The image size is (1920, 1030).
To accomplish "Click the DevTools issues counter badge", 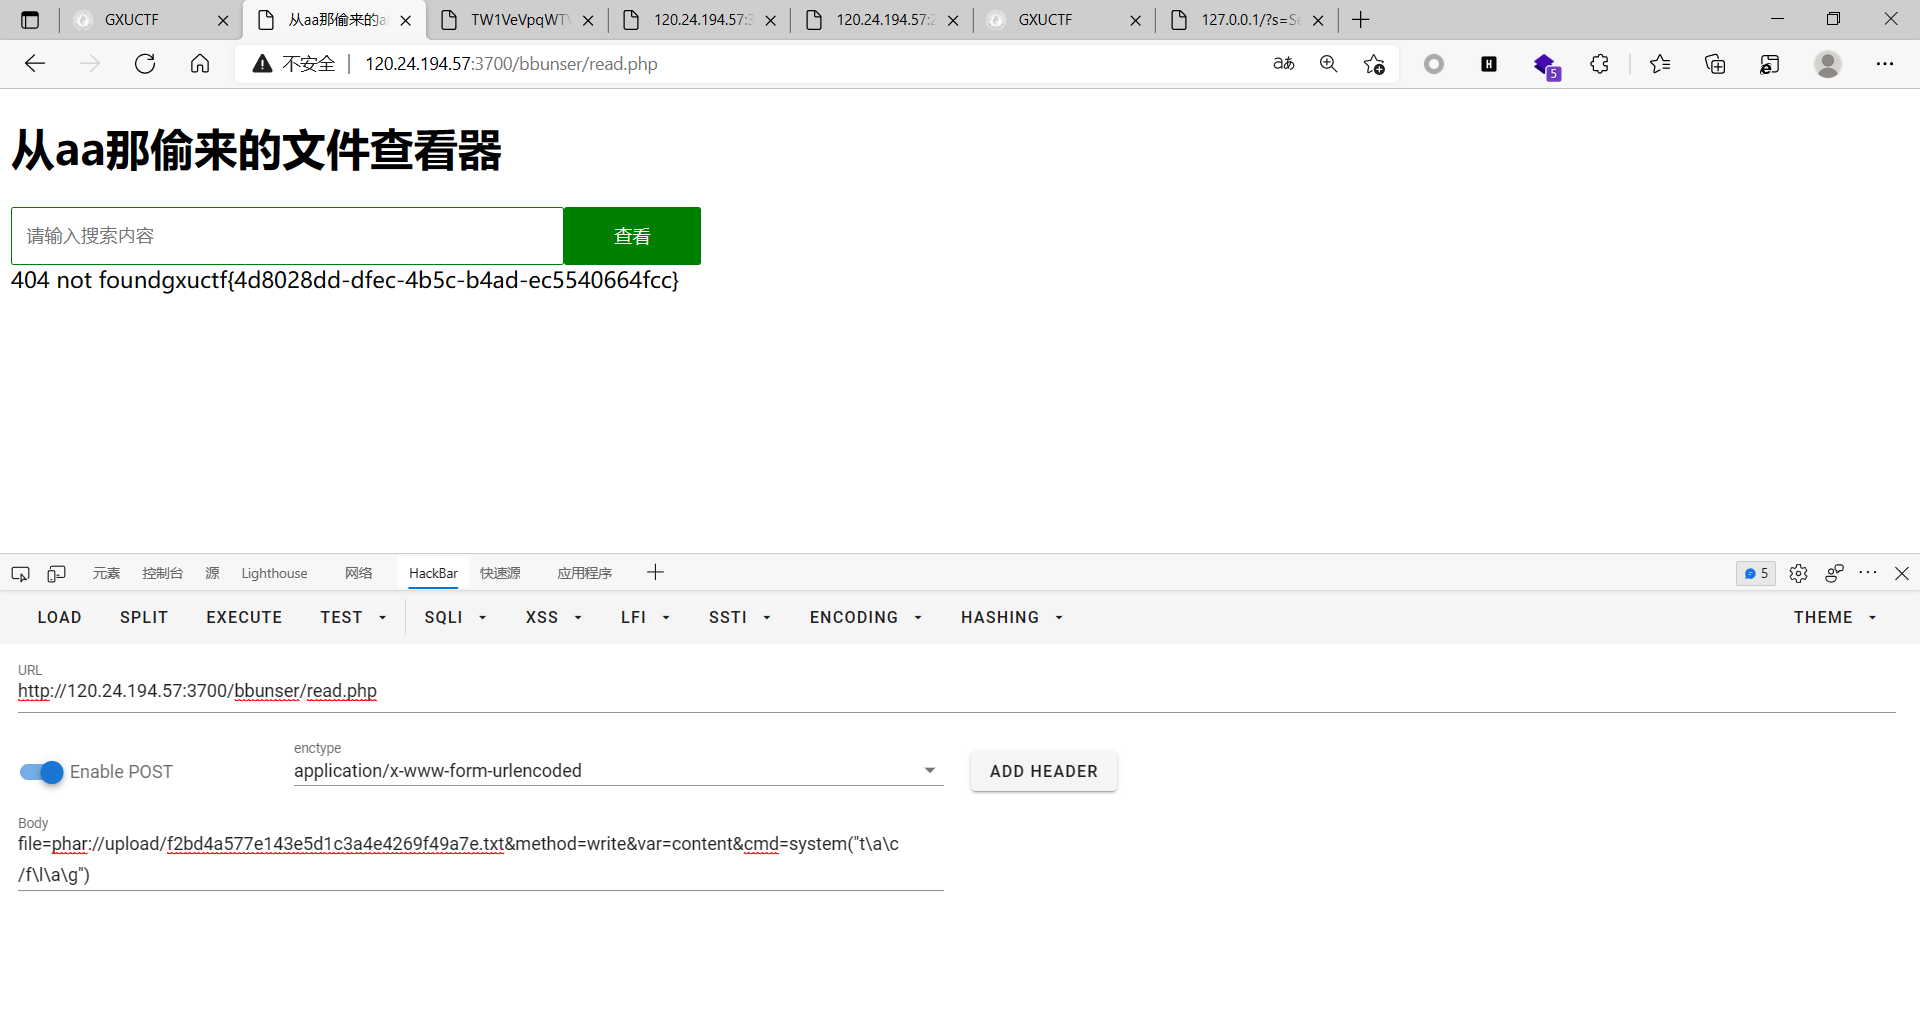I will click(1756, 573).
